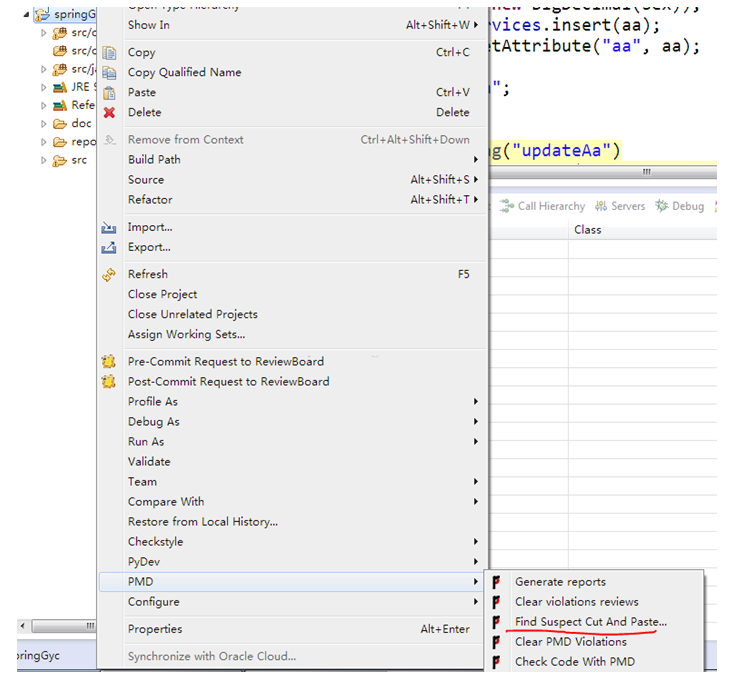Open the Profile As submenu

pyautogui.click(x=292, y=402)
